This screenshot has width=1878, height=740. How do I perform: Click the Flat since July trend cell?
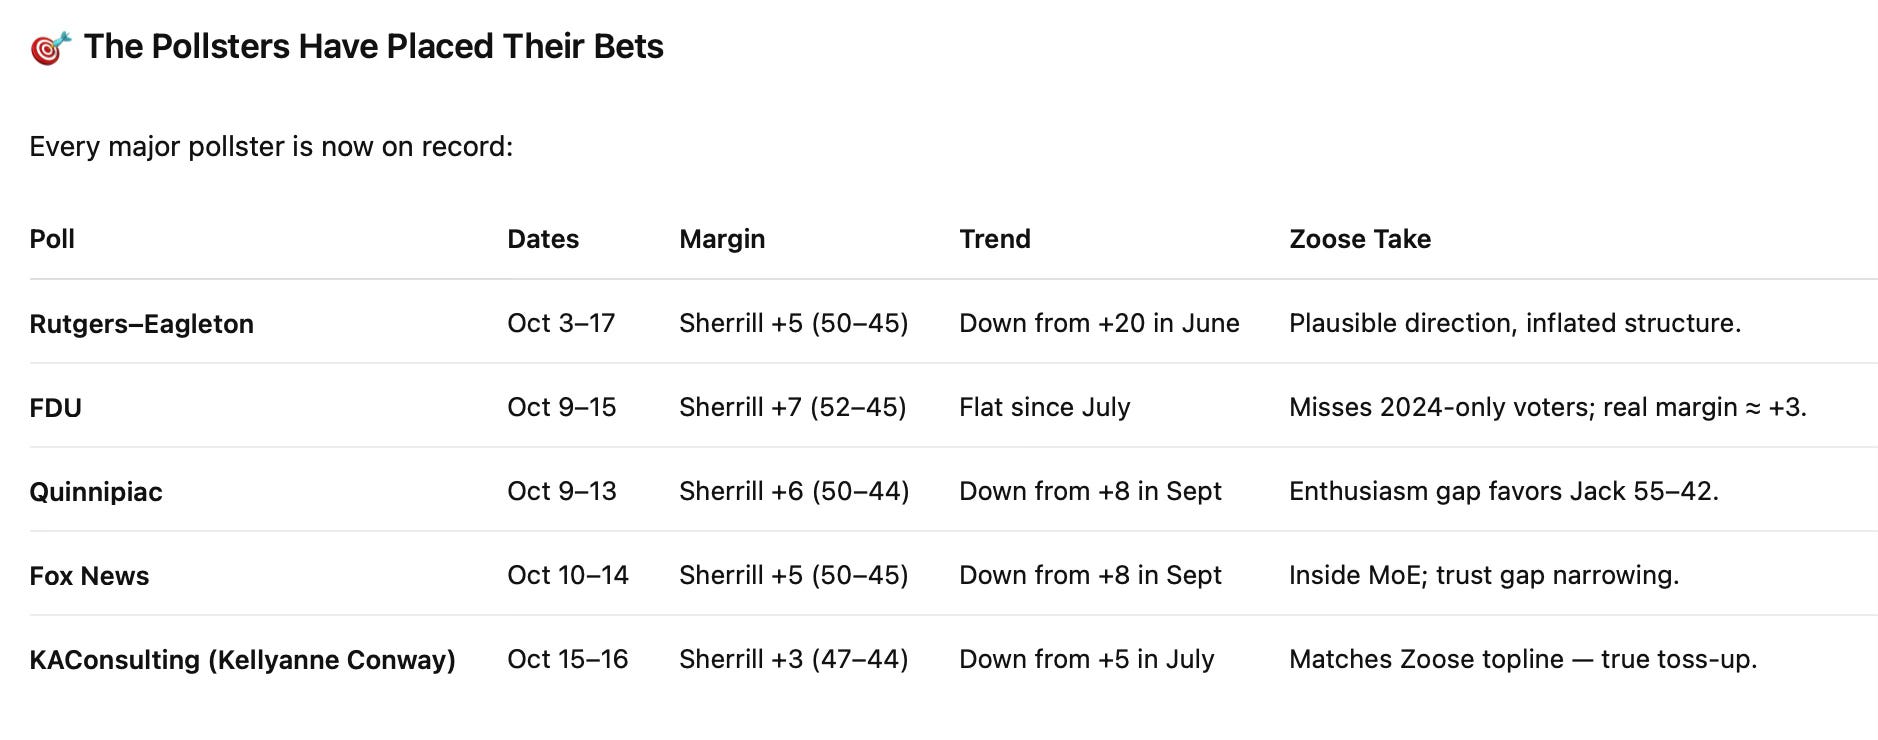(x=1045, y=407)
